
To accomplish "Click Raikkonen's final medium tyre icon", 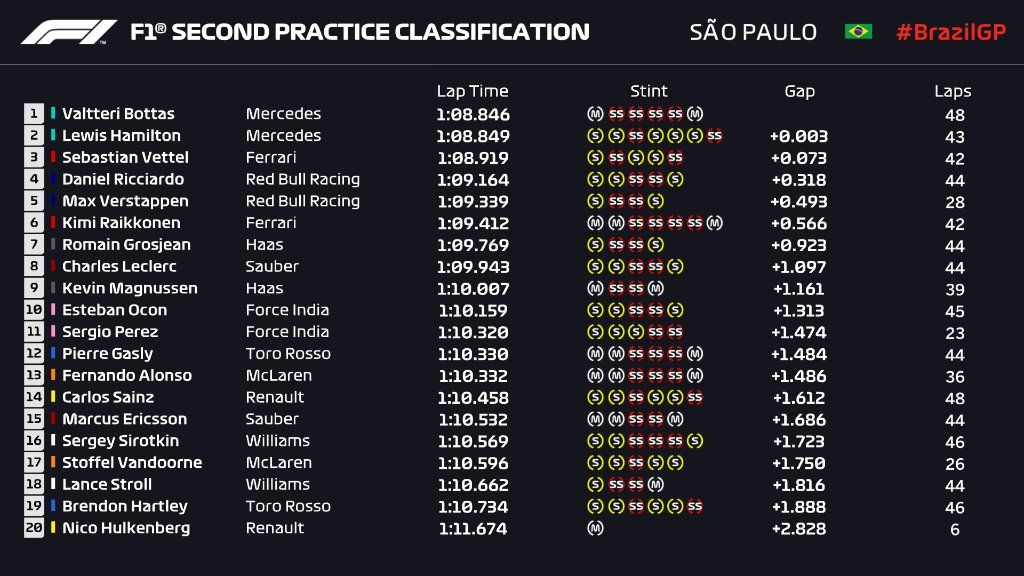I will click(714, 223).
